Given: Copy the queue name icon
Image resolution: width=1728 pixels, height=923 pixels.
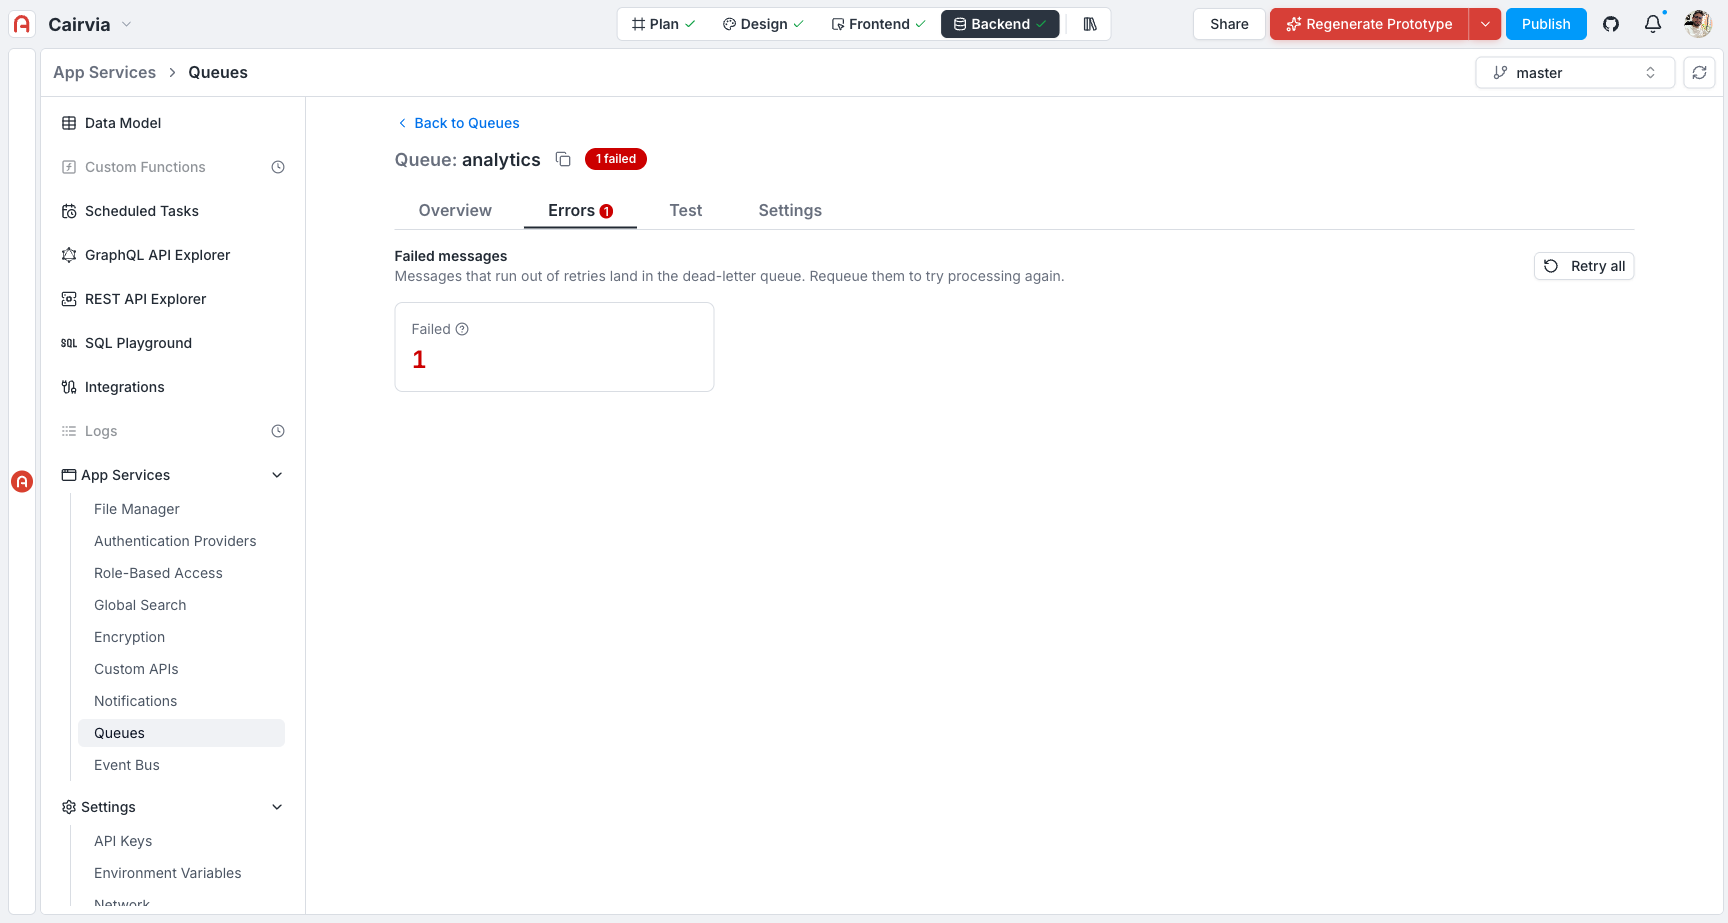Looking at the screenshot, I should point(563,159).
